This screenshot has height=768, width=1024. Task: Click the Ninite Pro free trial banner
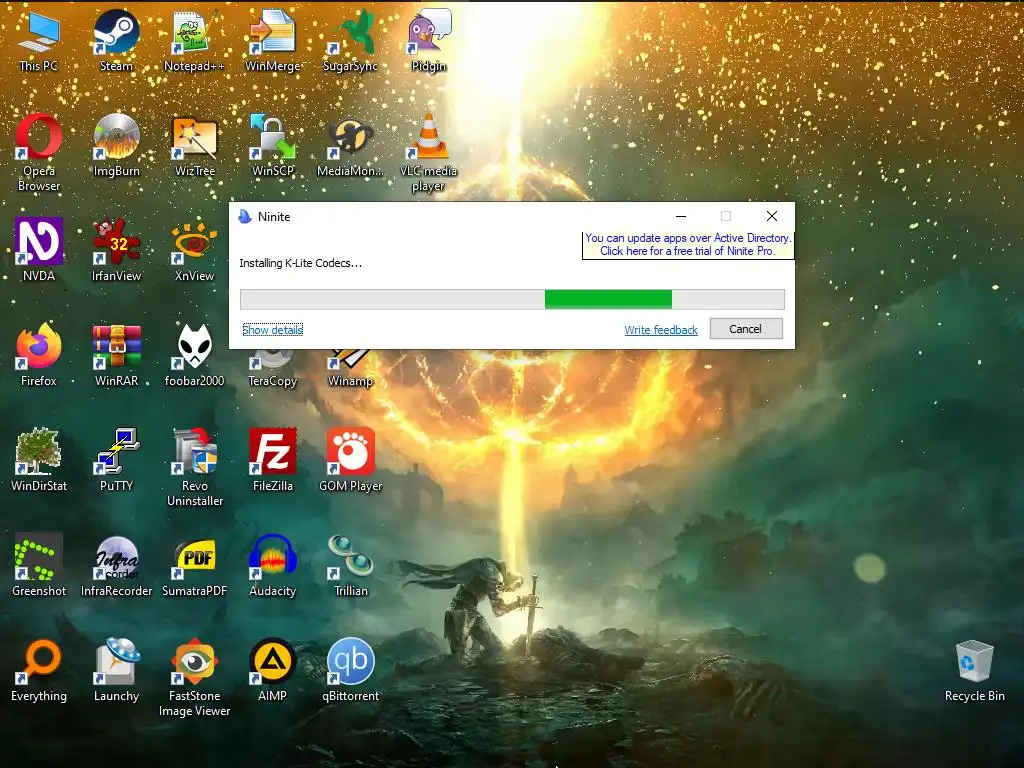click(688, 244)
